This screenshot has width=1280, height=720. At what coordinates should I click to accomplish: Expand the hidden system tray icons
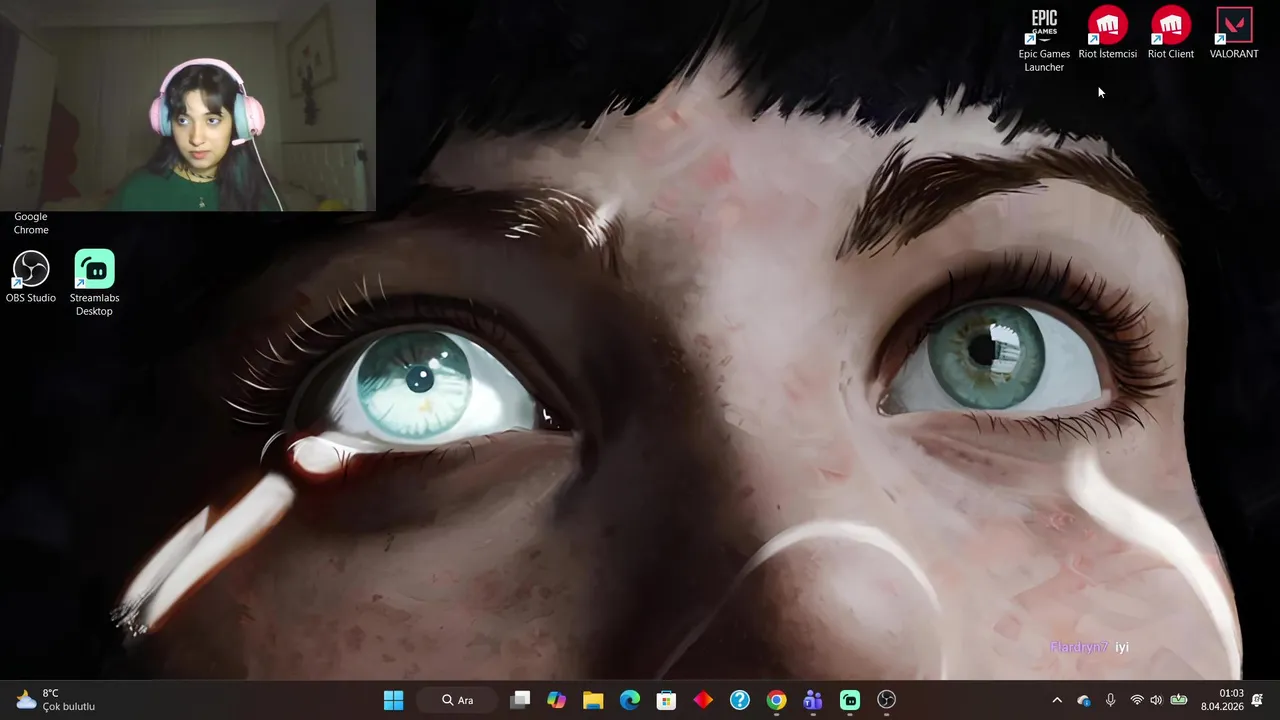(1057, 700)
